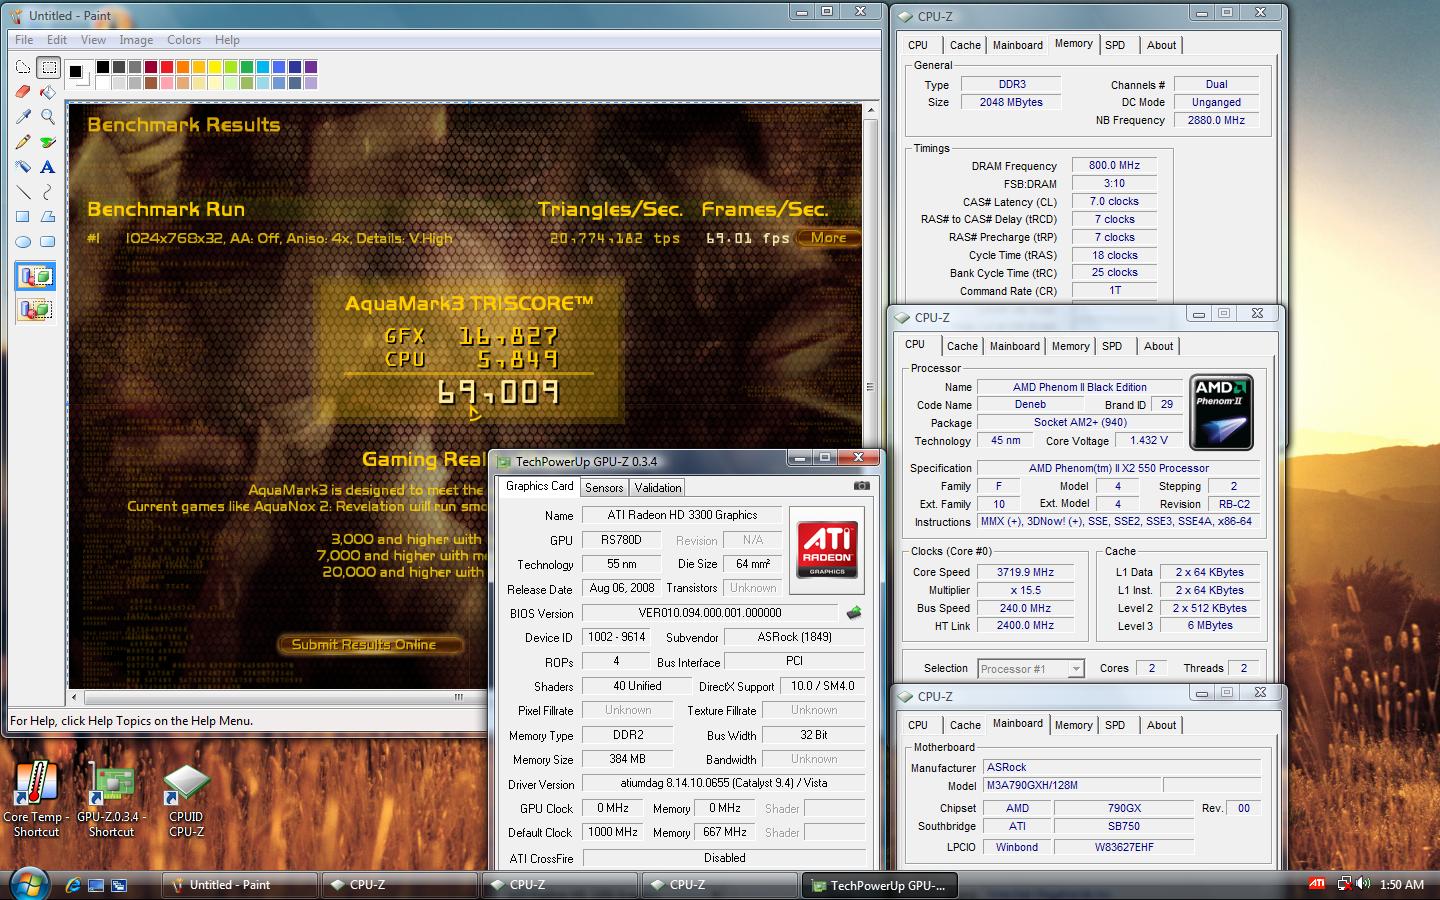Screen dimensions: 1440x900
Task: Open Paint's Image menu
Action: coord(136,40)
